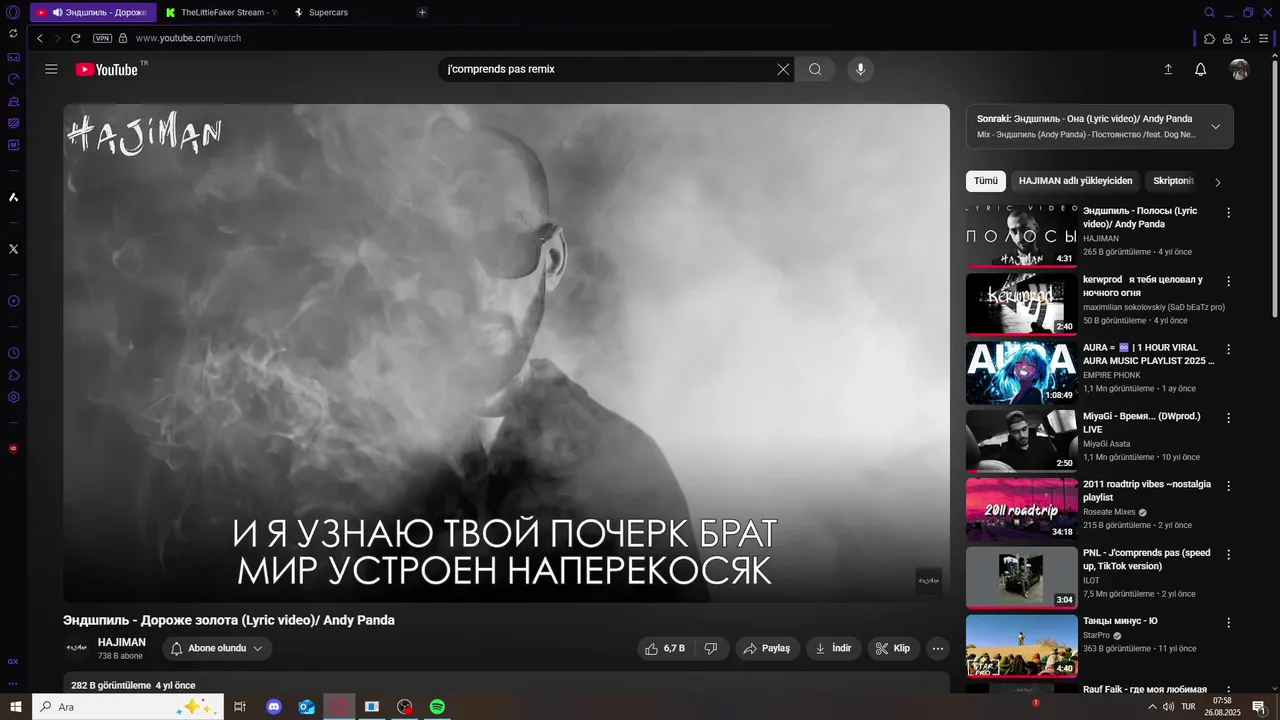Open options menu for Эндшпиль - Полосы video
Screen dimensions: 1280x720
1229,212
